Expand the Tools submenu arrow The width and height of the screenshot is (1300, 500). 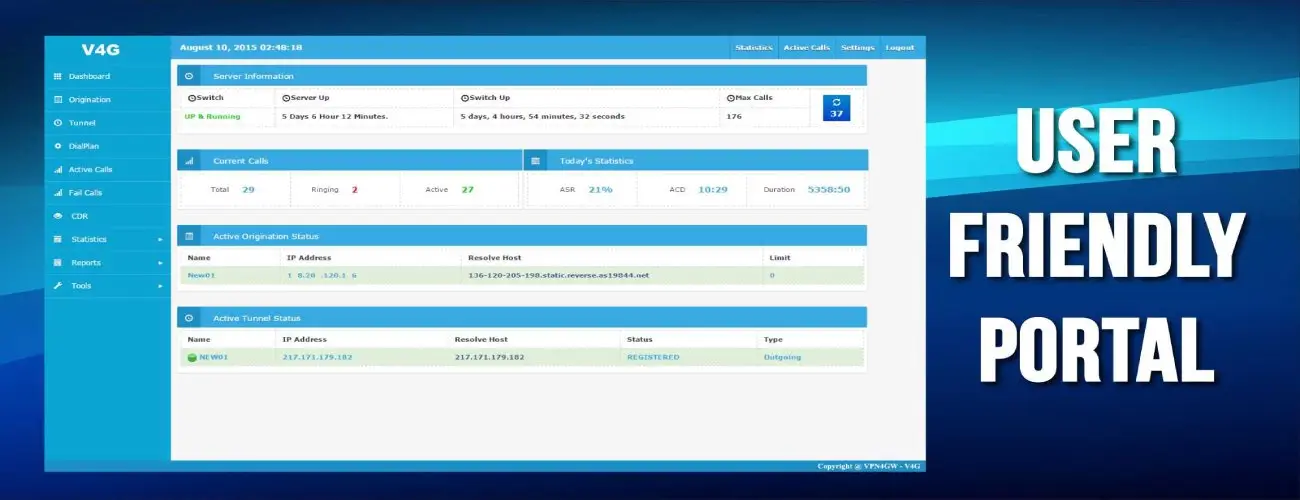click(160, 286)
